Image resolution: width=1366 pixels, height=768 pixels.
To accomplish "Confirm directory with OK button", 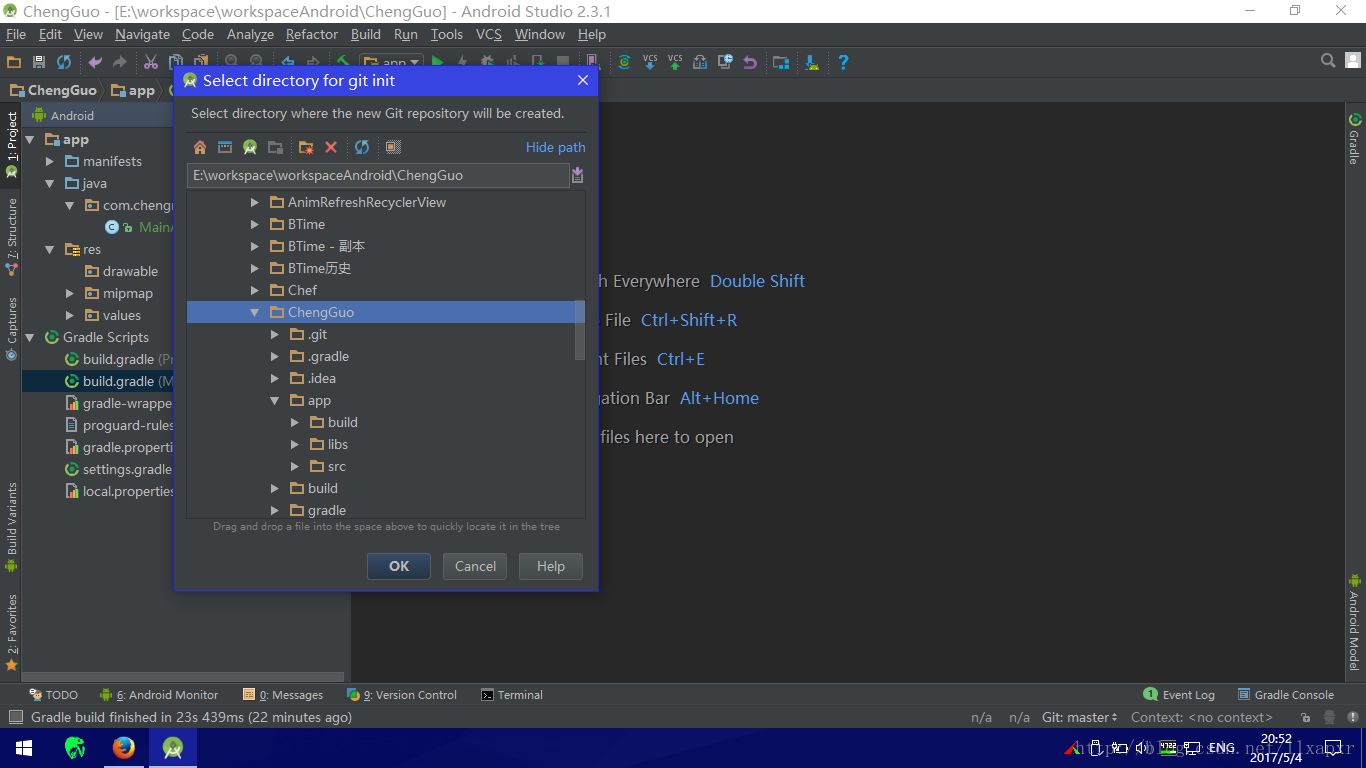I will pyautogui.click(x=399, y=566).
